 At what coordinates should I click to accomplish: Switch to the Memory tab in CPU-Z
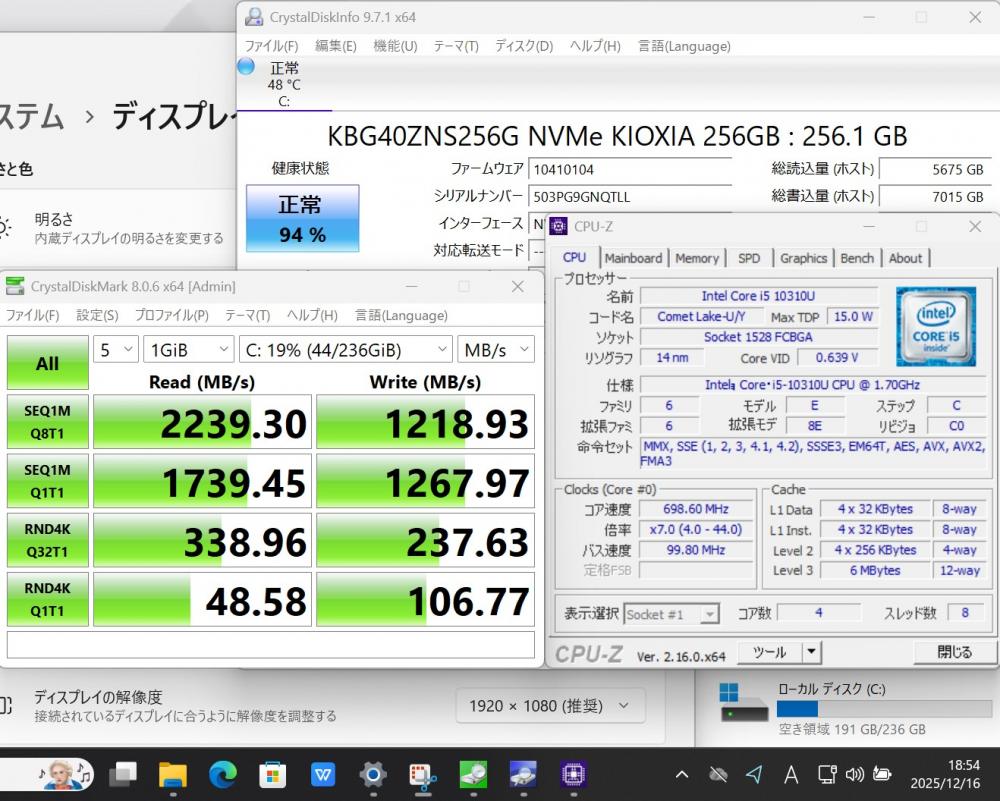(x=697, y=258)
